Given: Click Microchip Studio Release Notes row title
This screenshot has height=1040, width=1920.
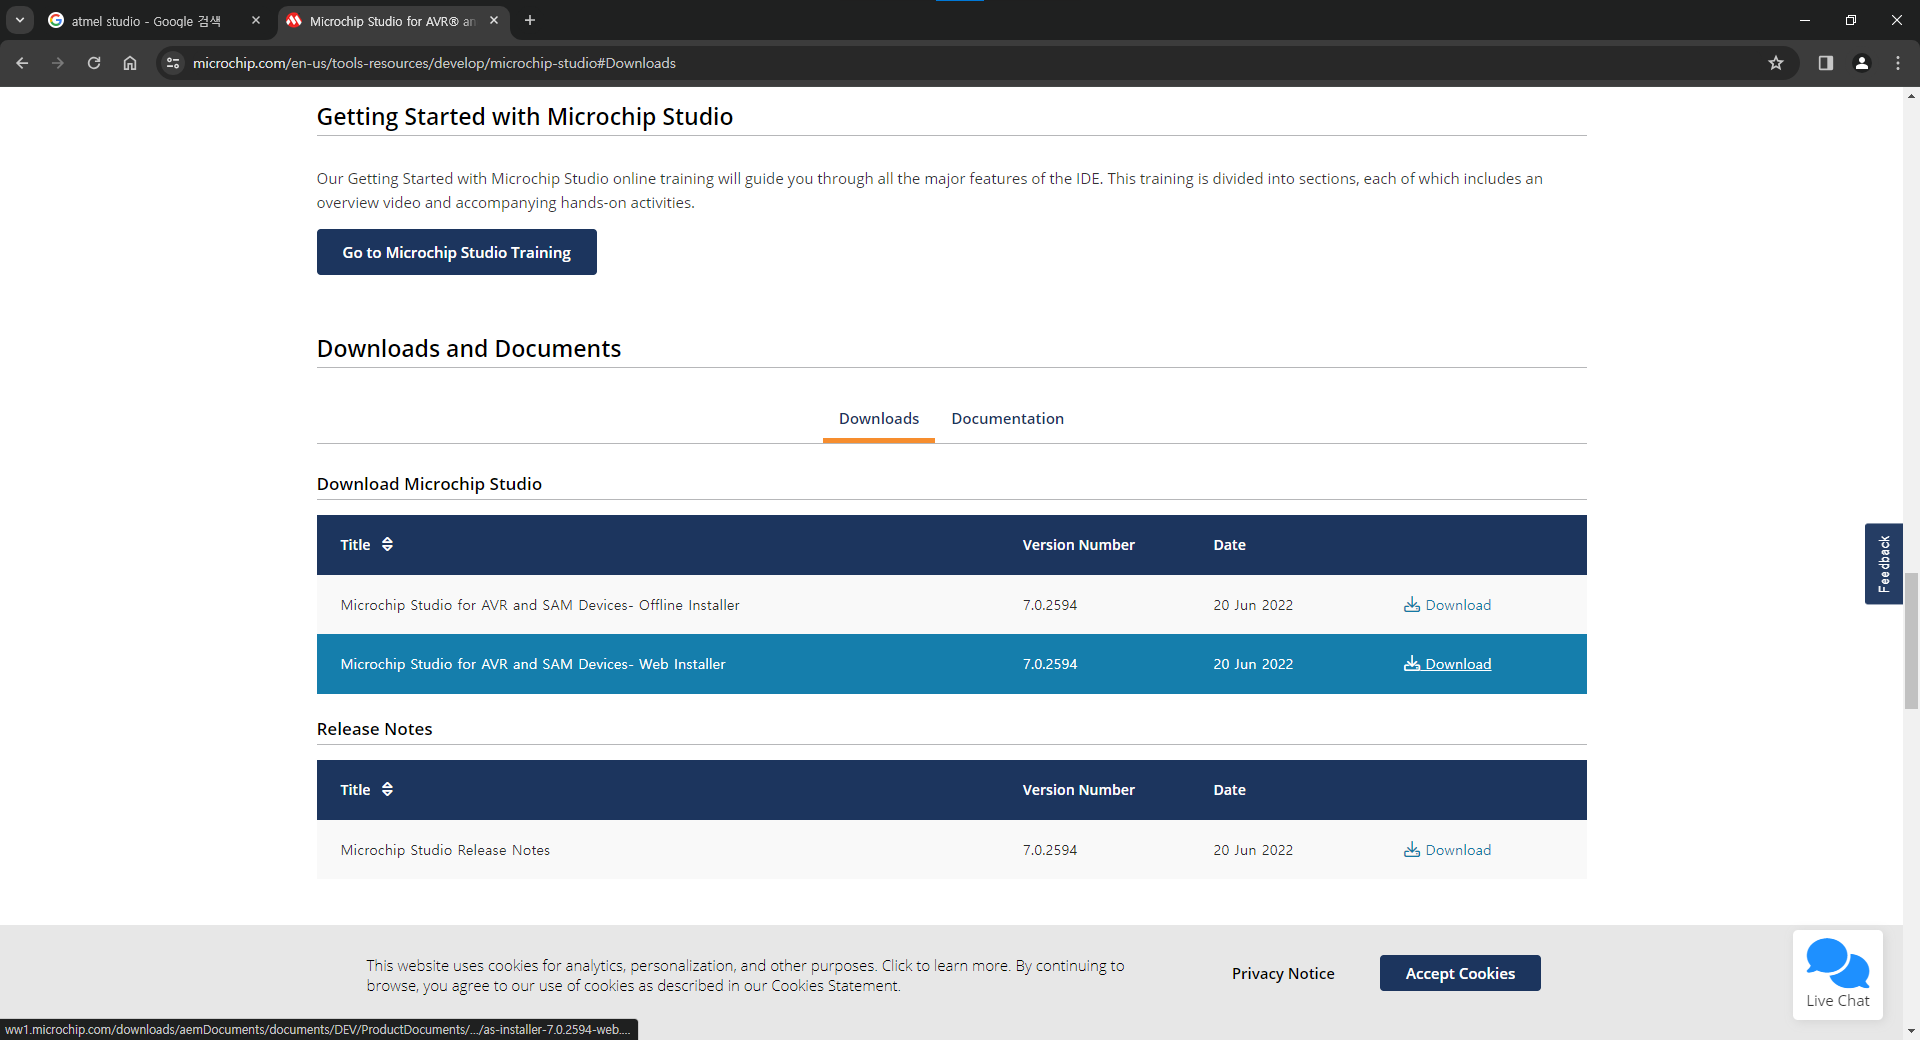Looking at the screenshot, I should pos(445,850).
